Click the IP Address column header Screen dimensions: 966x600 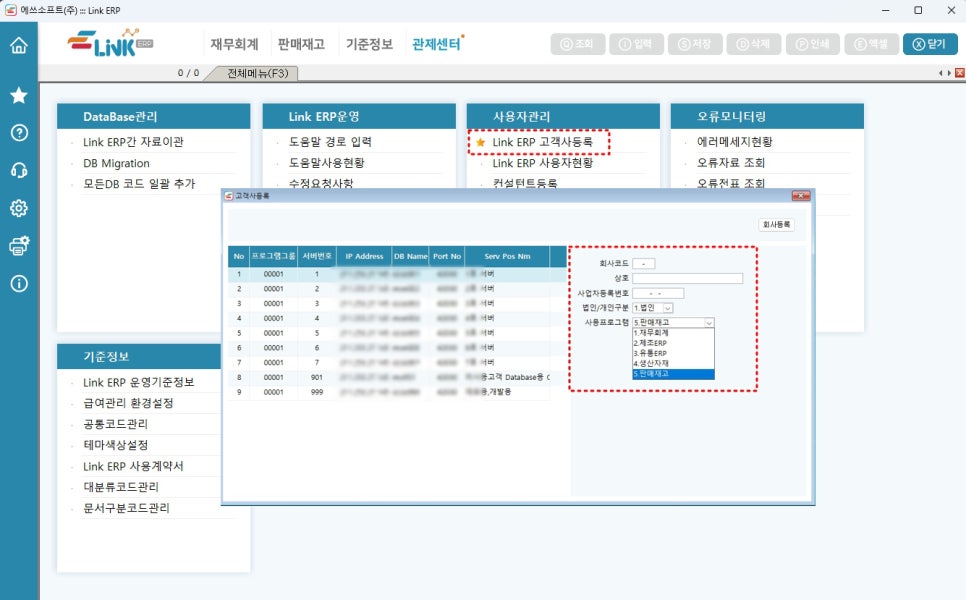[363, 256]
